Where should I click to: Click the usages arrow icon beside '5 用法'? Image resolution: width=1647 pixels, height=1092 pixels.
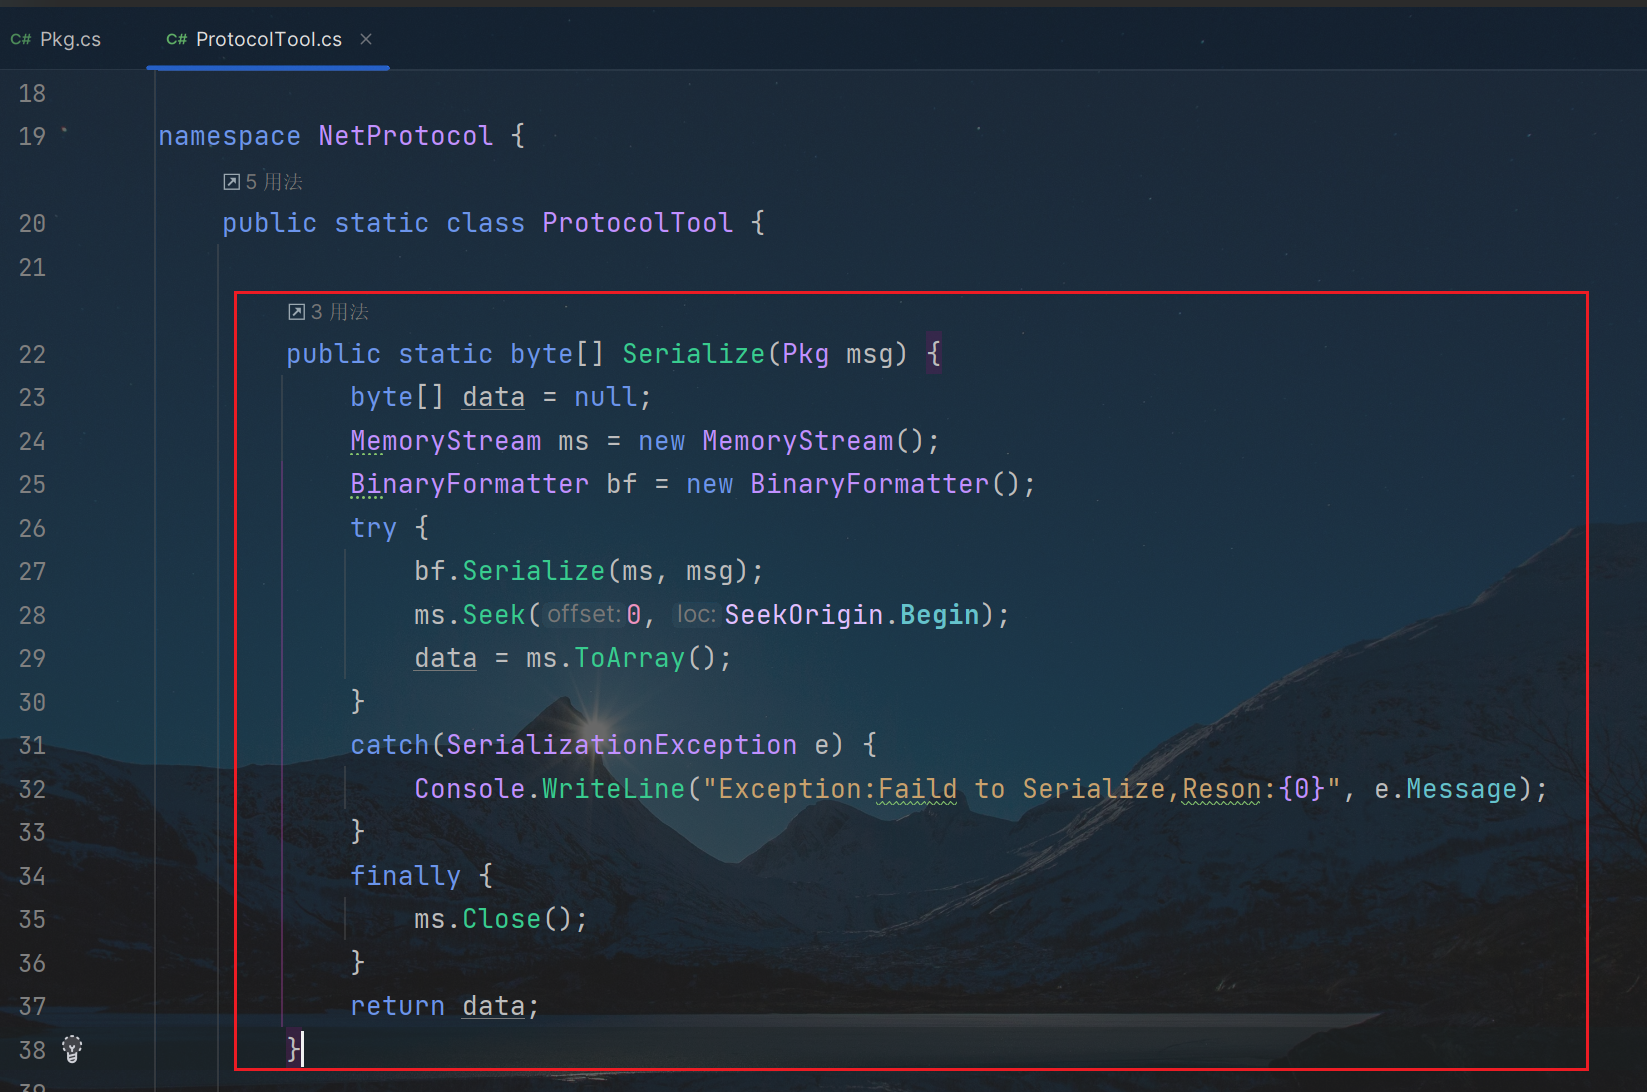231,182
